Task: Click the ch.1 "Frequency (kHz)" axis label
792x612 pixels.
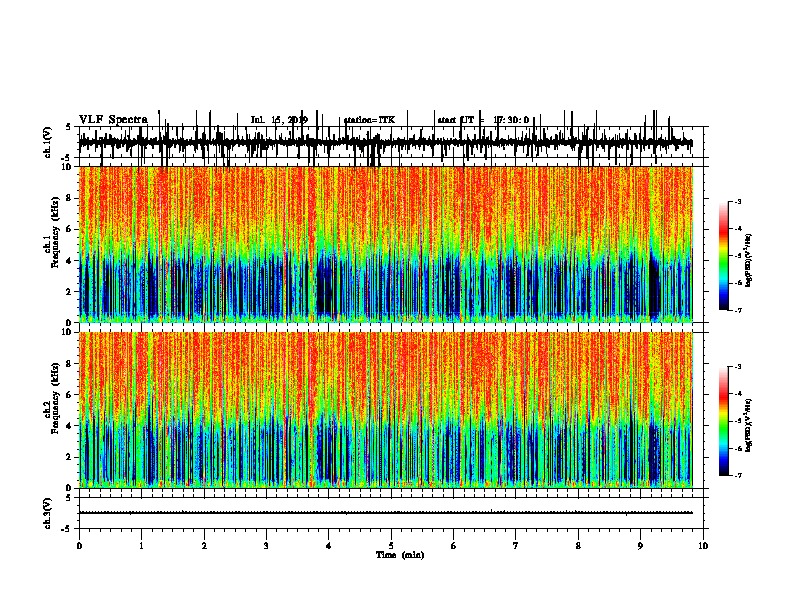Action: [55, 233]
